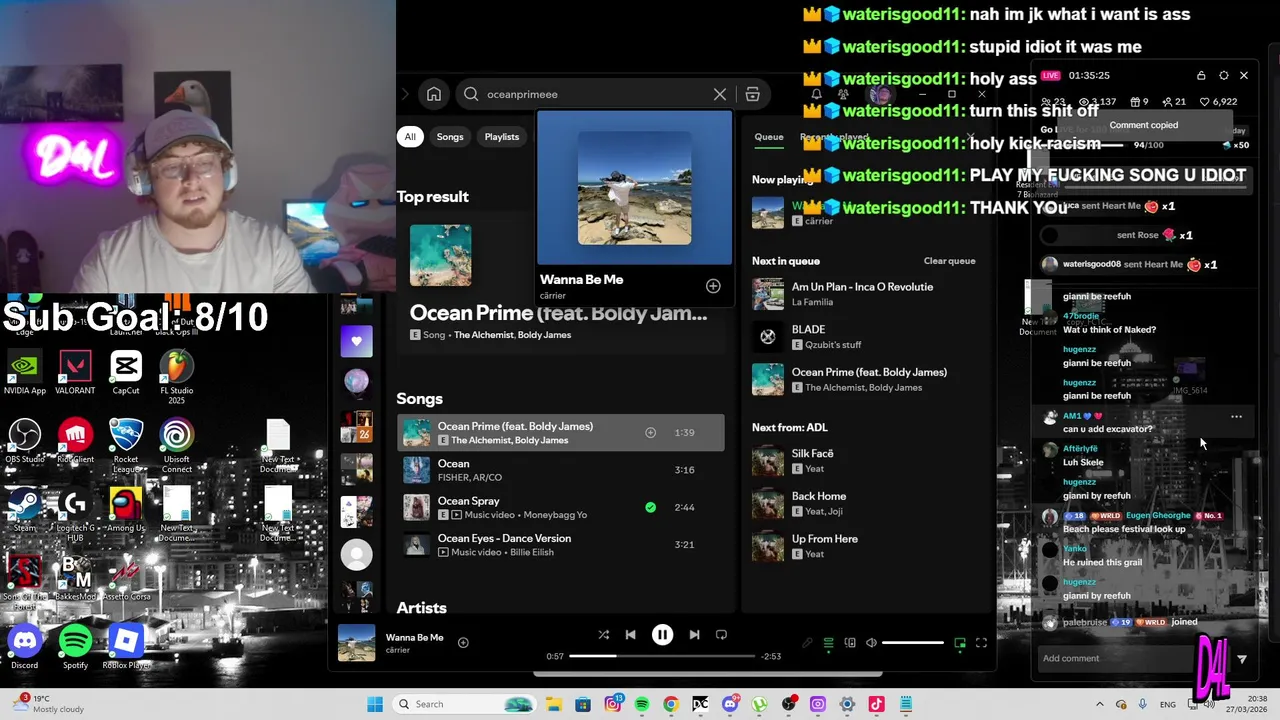Mute Spotify with the volume speaker icon

[871, 643]
